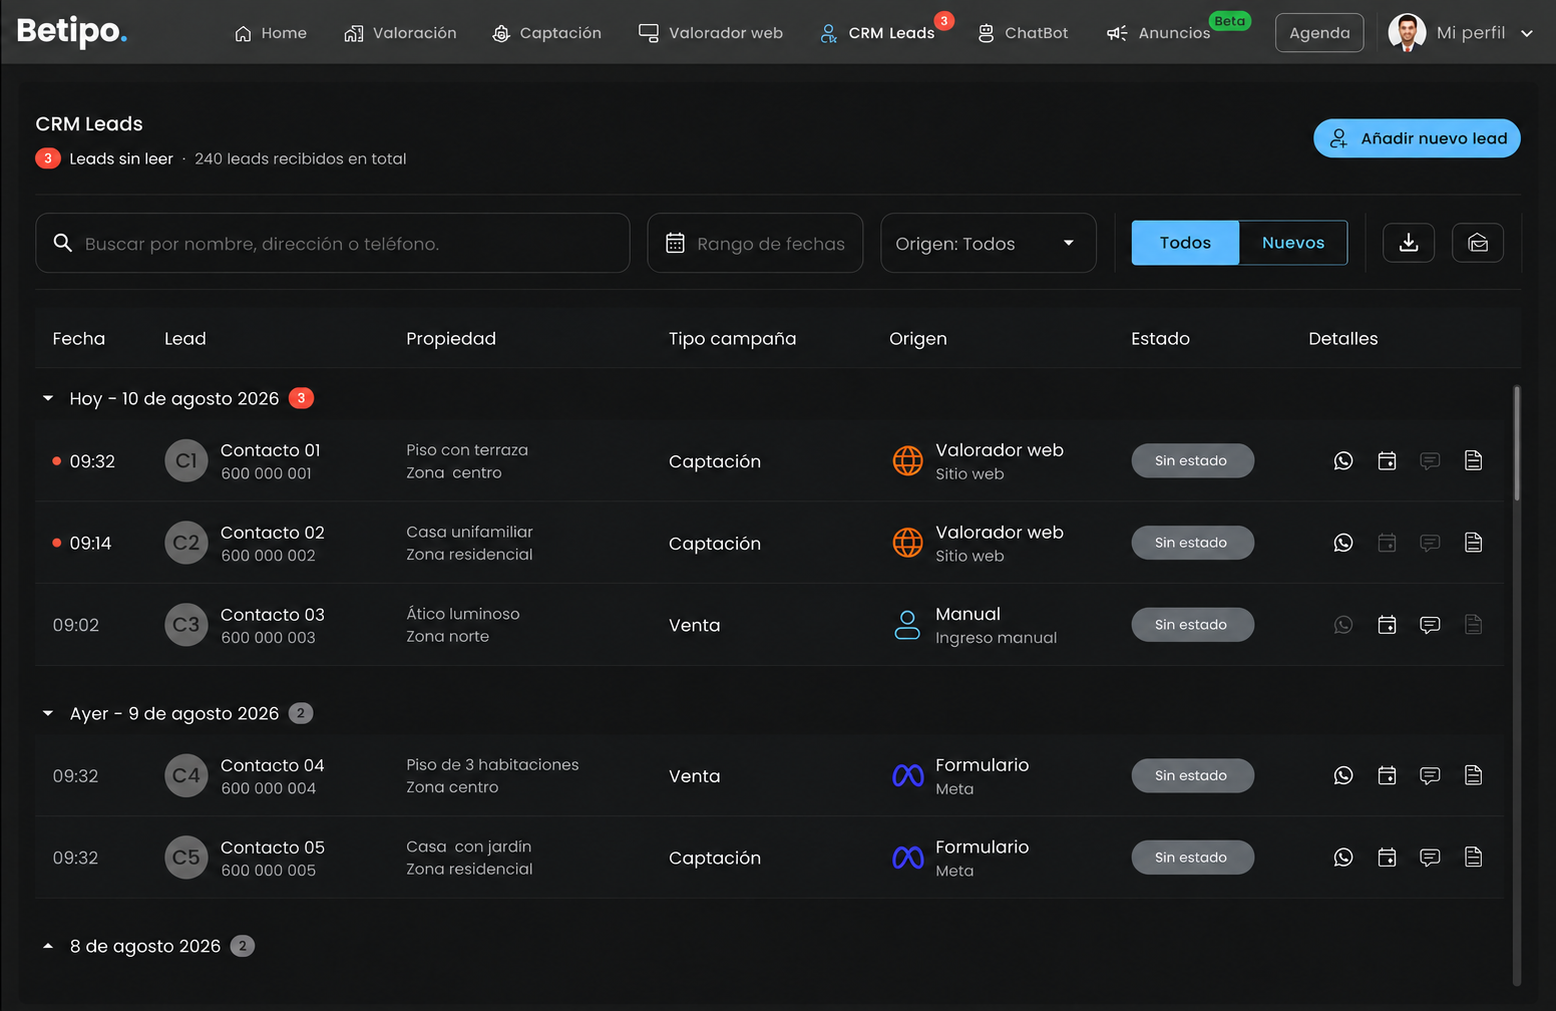Switch filter to Nuevos
This screenshot has width=1556, height=1011.
click(1293, 243)
